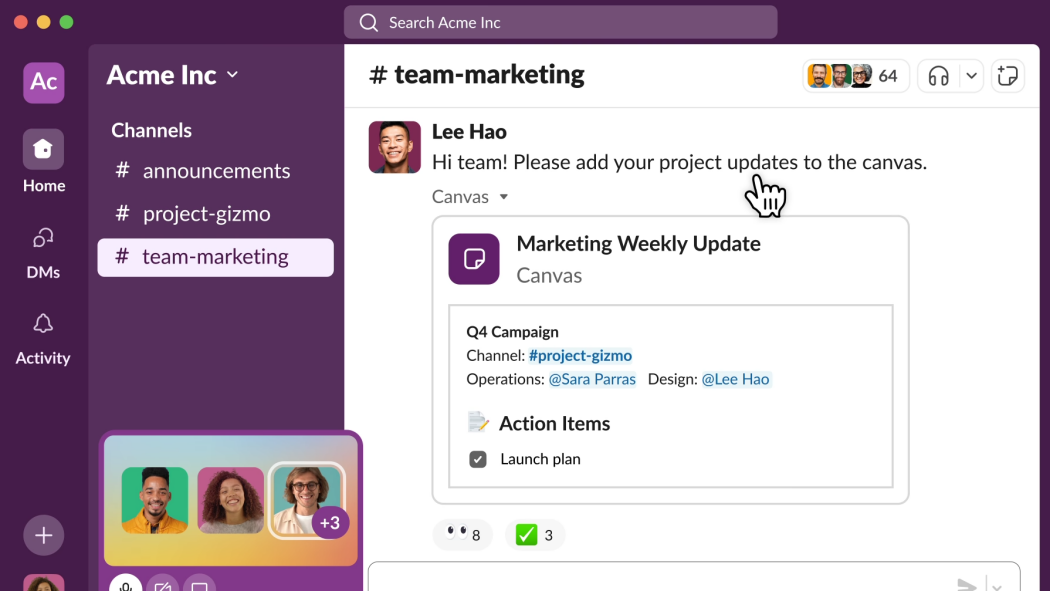Open the Sara Parras mention link

coord(591,379)
